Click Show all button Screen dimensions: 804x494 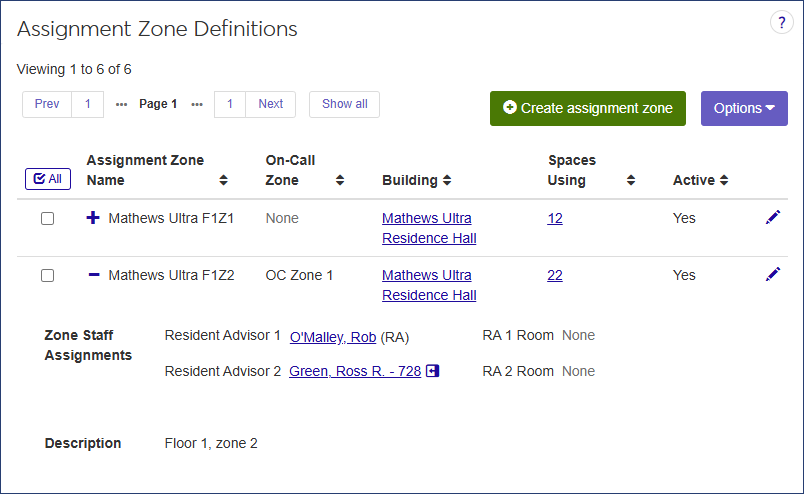click(345, 104)
